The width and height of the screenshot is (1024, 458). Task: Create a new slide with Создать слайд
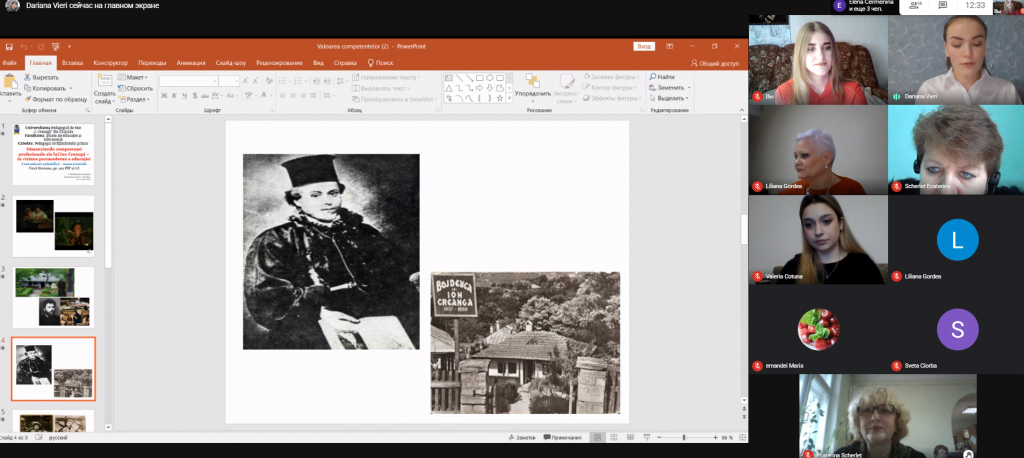pos(104,88)
